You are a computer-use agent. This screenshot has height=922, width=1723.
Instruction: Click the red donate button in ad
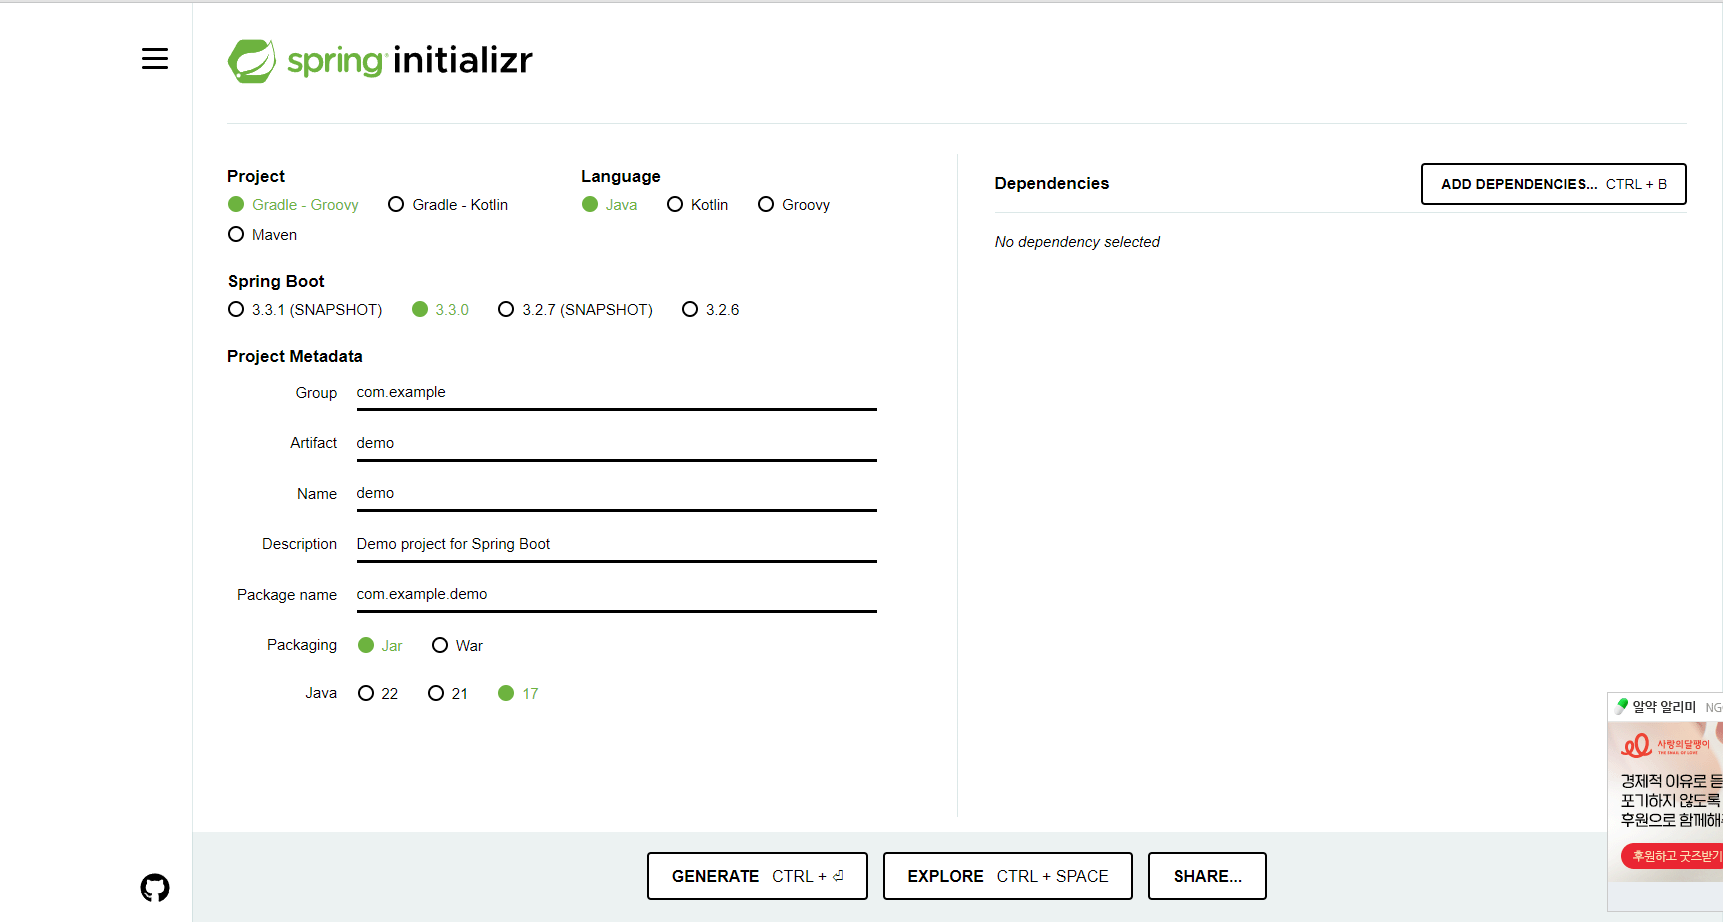point(1672,856)
